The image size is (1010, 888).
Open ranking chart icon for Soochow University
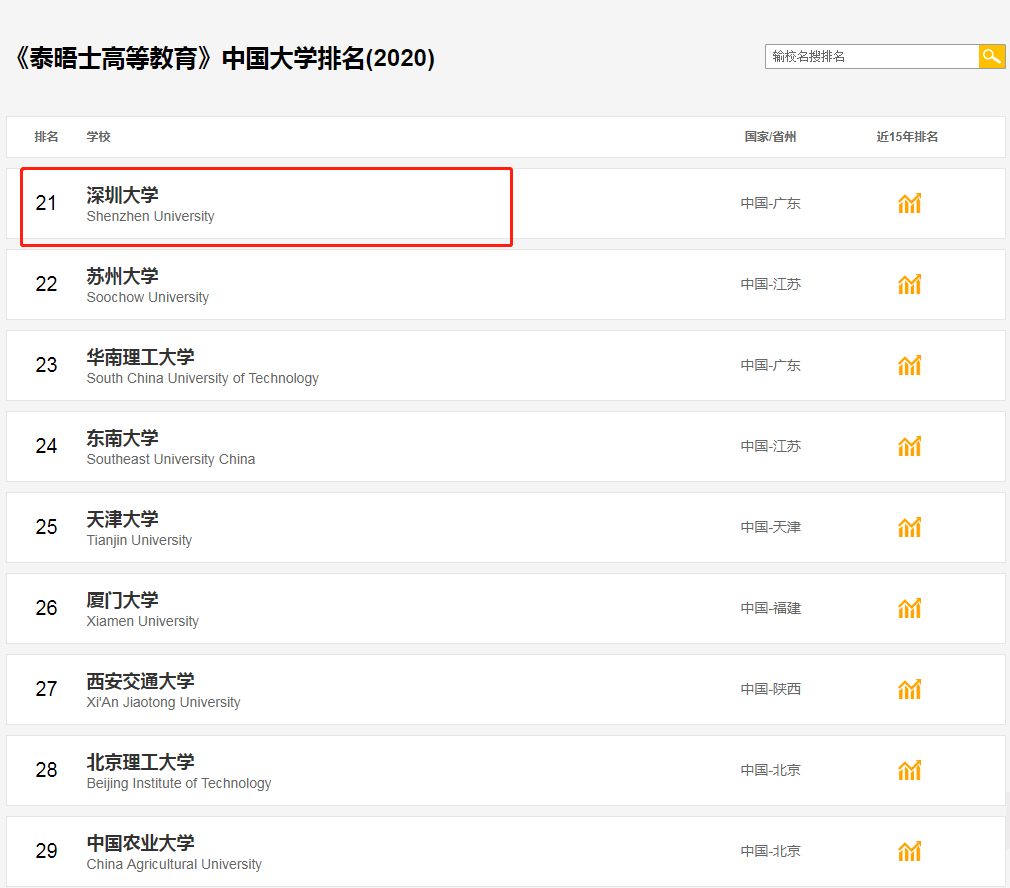[x=910, y=284]
